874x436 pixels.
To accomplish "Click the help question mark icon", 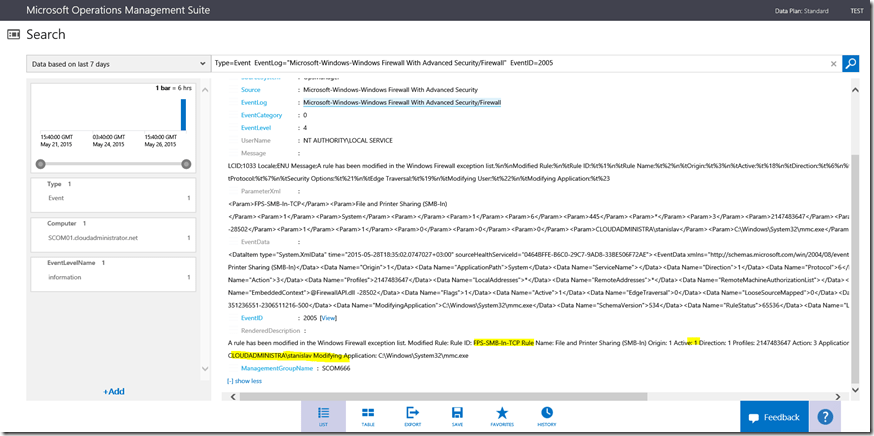I will pyautogui.click(x=825, y=417).
